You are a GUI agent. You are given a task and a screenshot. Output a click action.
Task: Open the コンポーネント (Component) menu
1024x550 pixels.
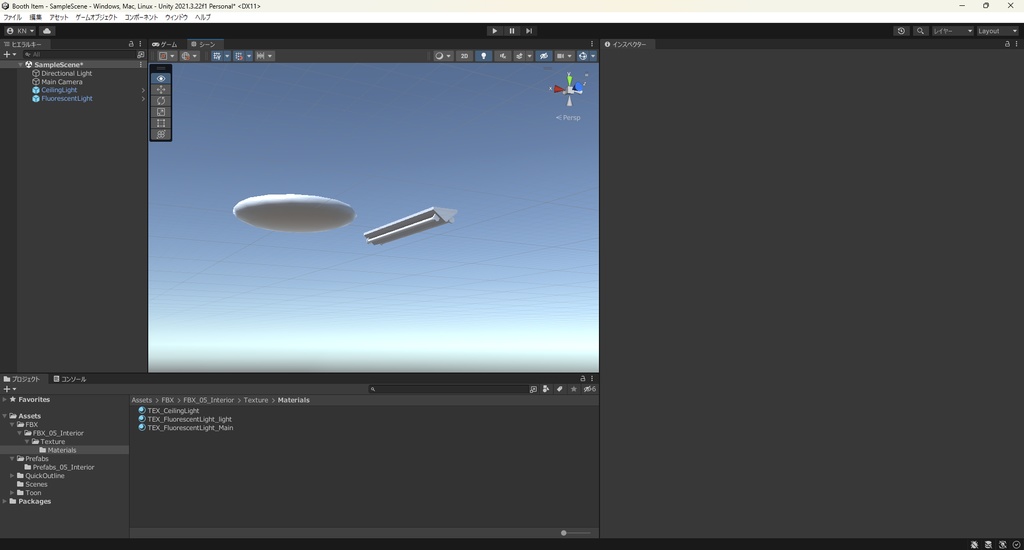click(141, 18)
